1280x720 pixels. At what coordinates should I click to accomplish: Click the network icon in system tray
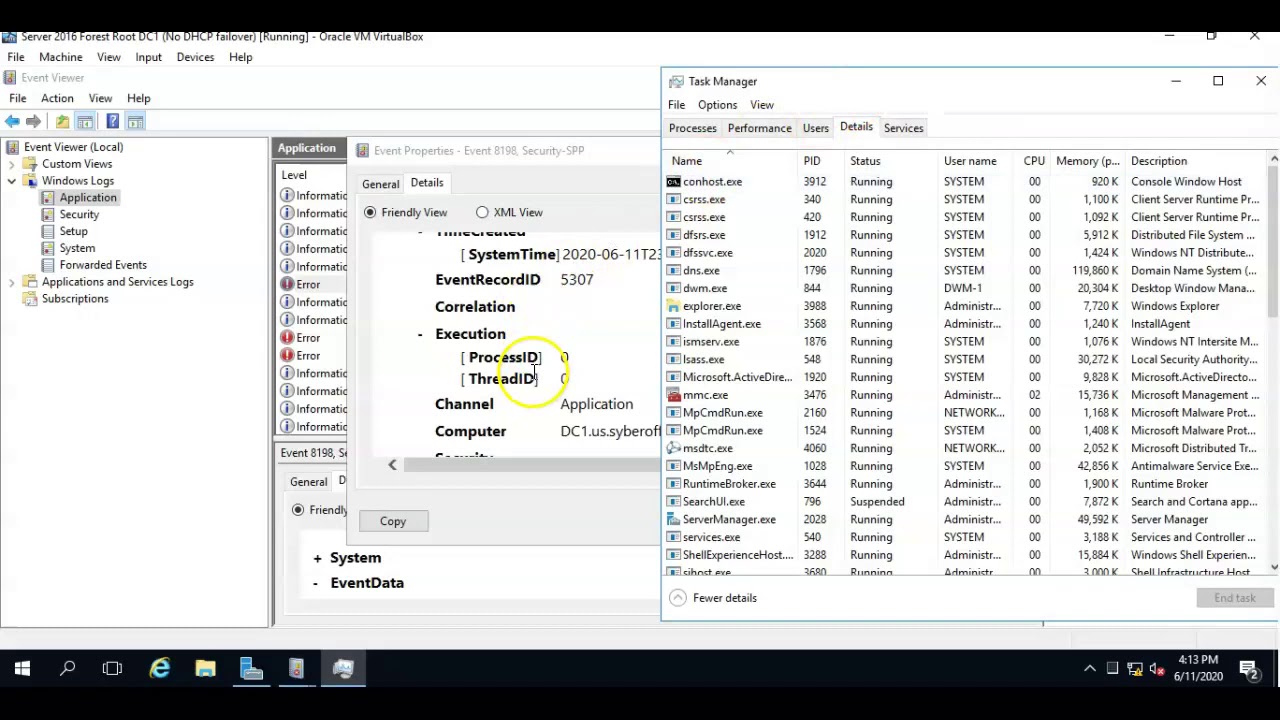click(1135, 668)
